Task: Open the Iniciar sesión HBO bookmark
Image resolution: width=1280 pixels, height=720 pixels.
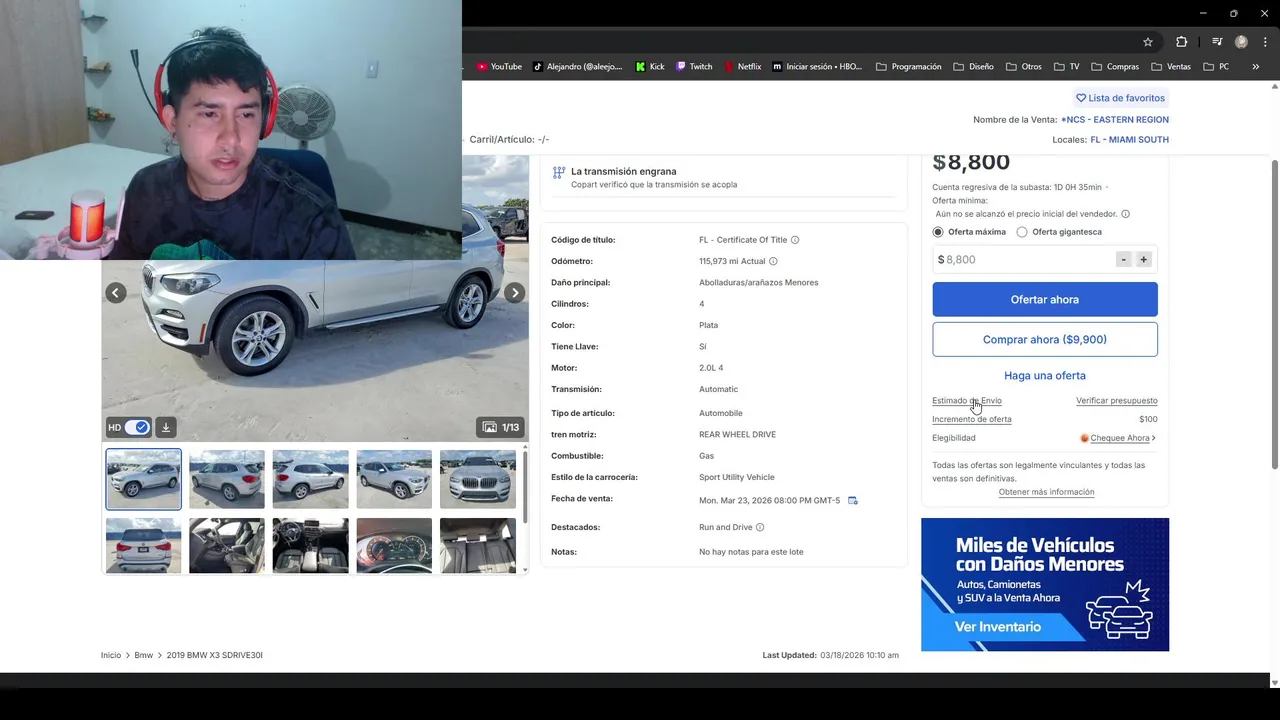Action: [817, 67]
